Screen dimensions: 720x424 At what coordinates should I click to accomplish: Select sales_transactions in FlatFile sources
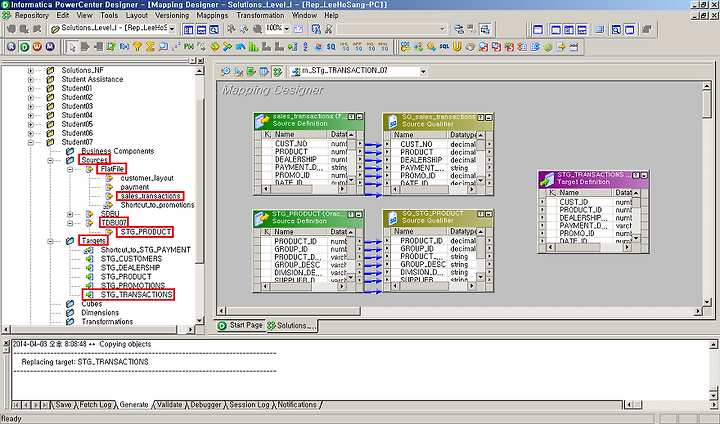150,196
